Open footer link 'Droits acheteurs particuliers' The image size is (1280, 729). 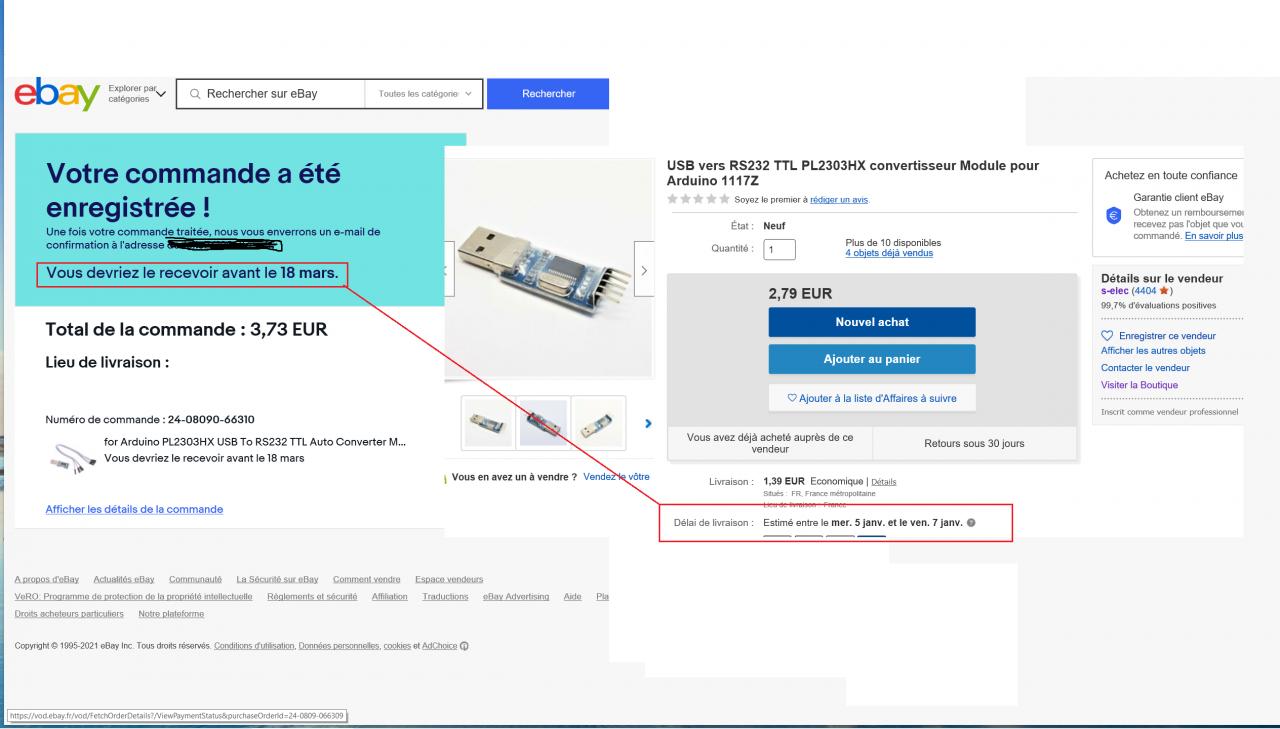pos(69,614)
